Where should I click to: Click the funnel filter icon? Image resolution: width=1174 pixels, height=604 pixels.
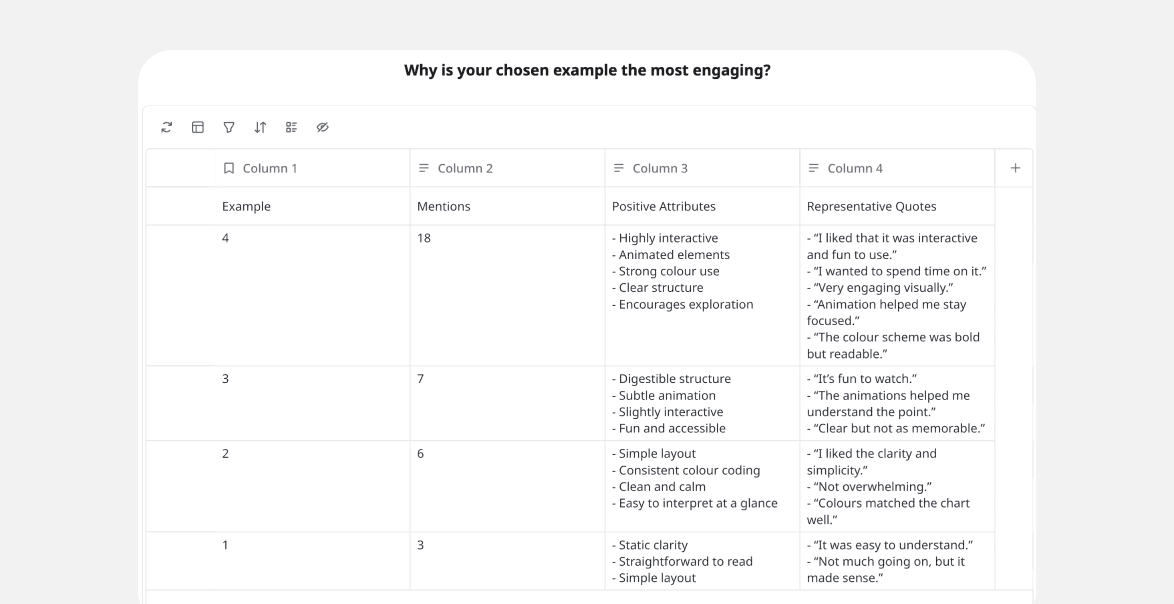point(229,127)
